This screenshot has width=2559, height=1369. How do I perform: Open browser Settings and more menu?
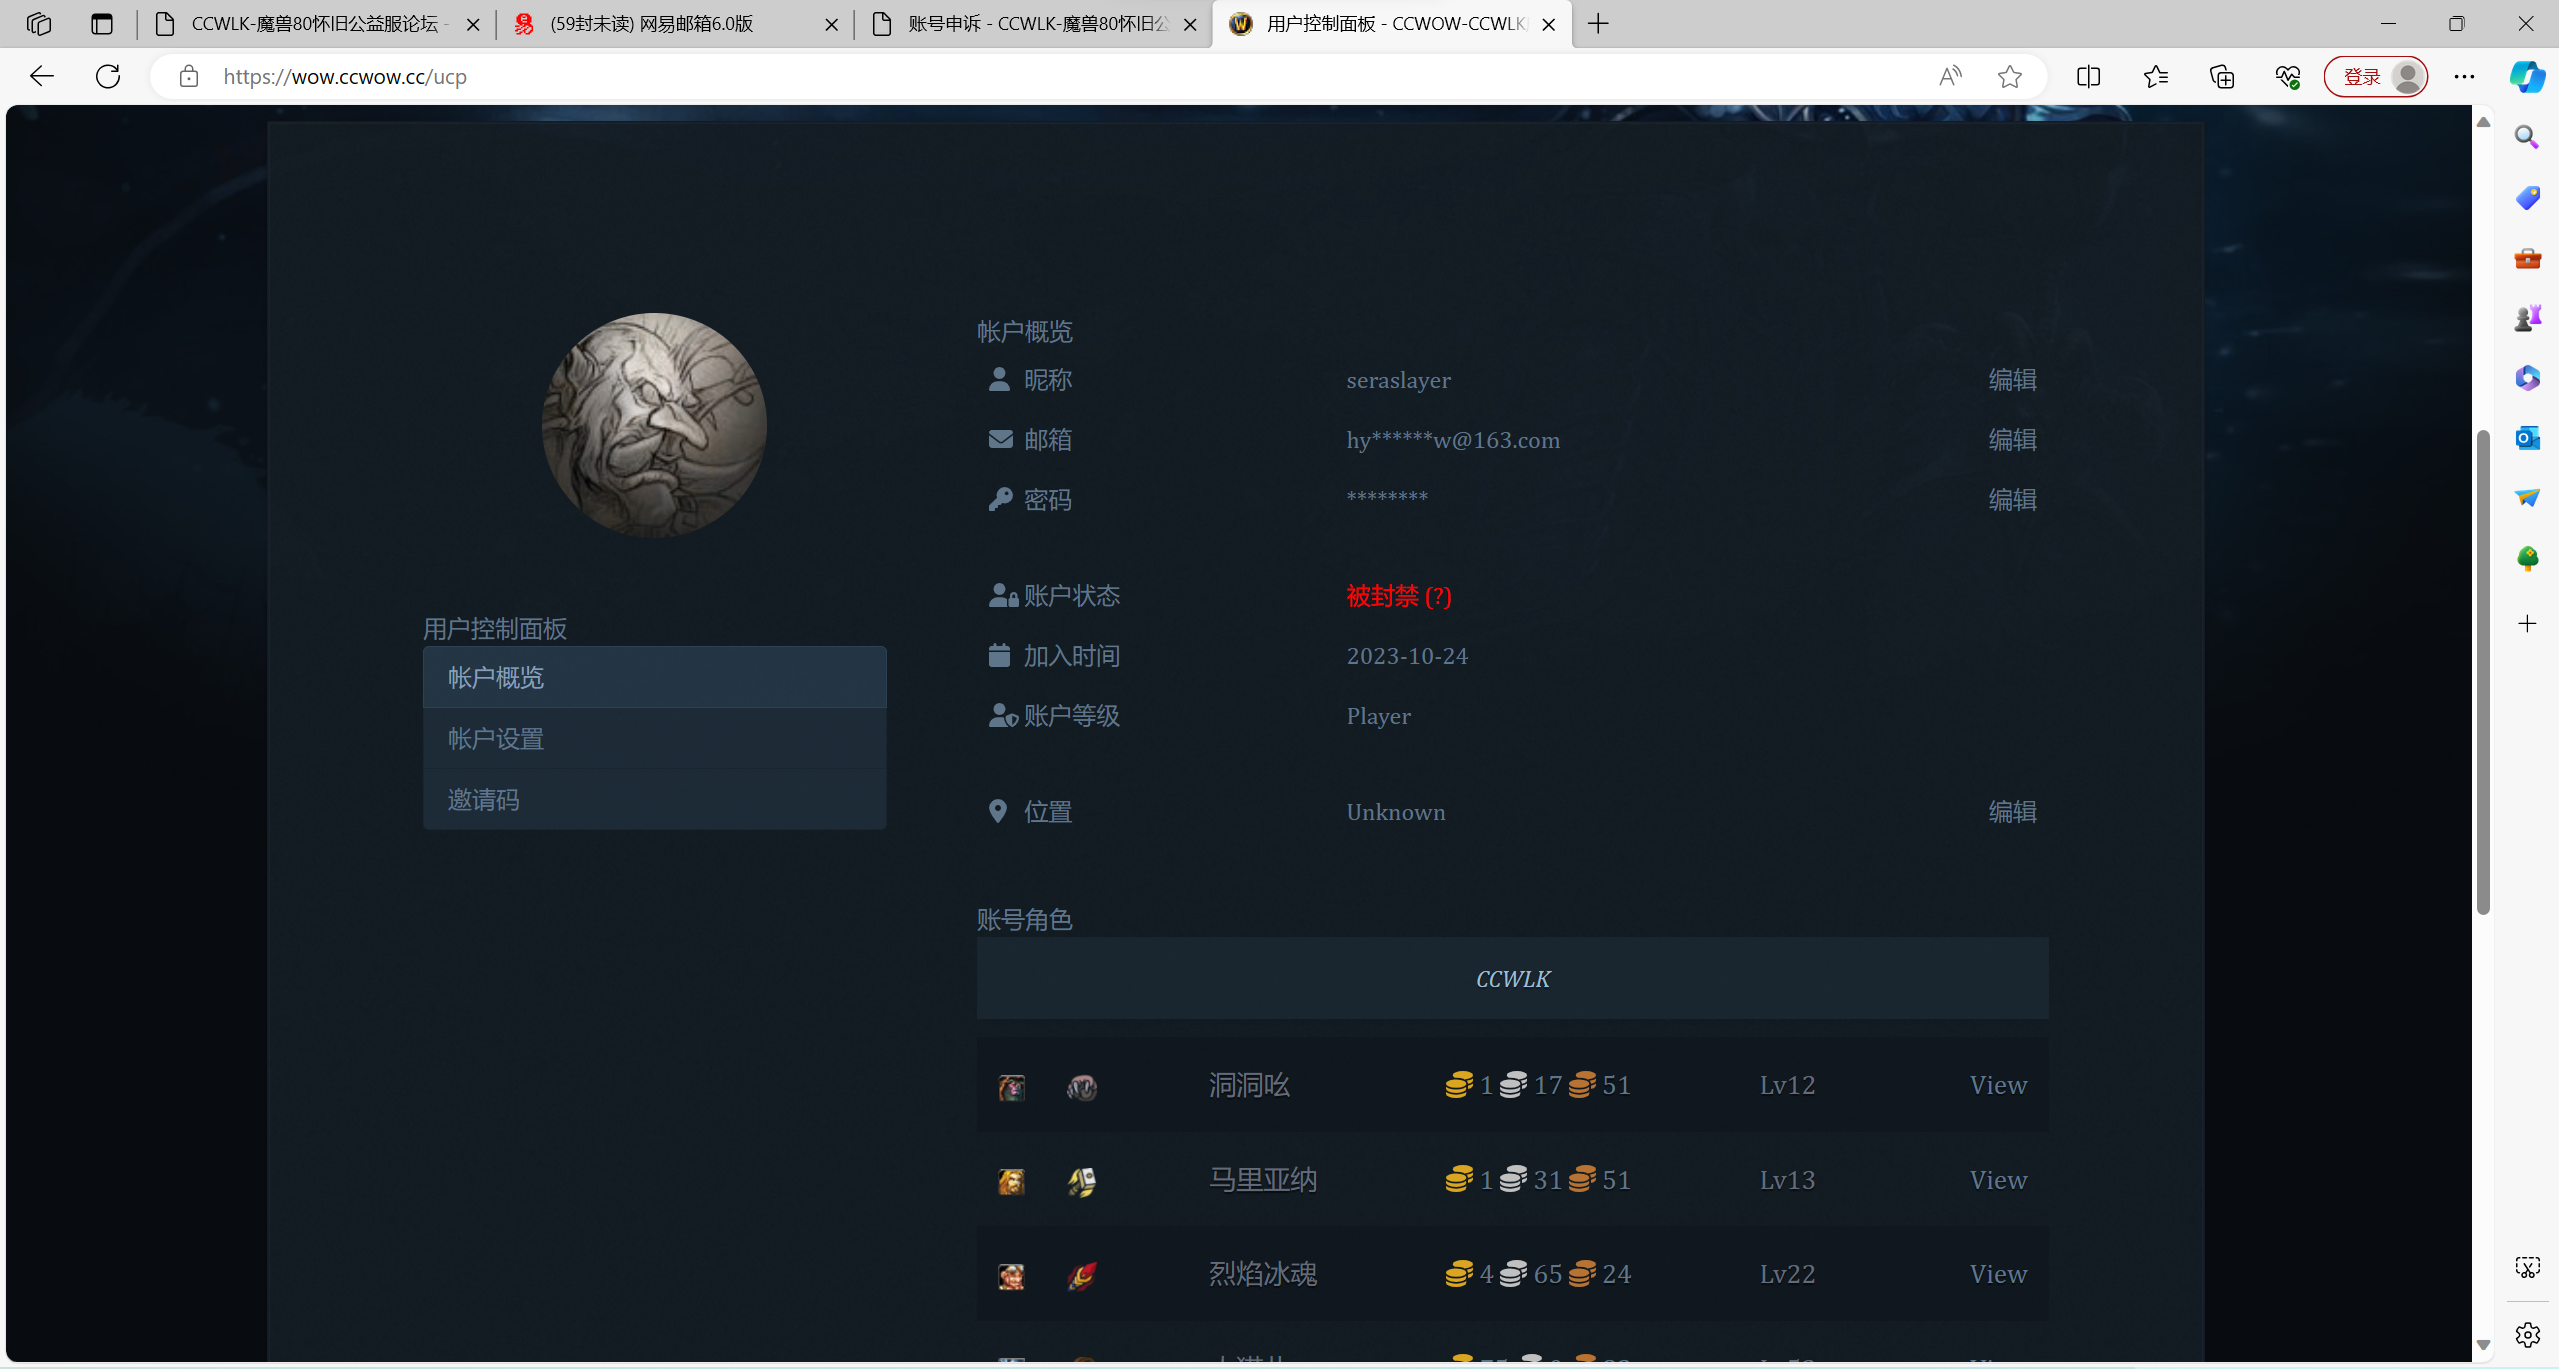[2464, 77]
